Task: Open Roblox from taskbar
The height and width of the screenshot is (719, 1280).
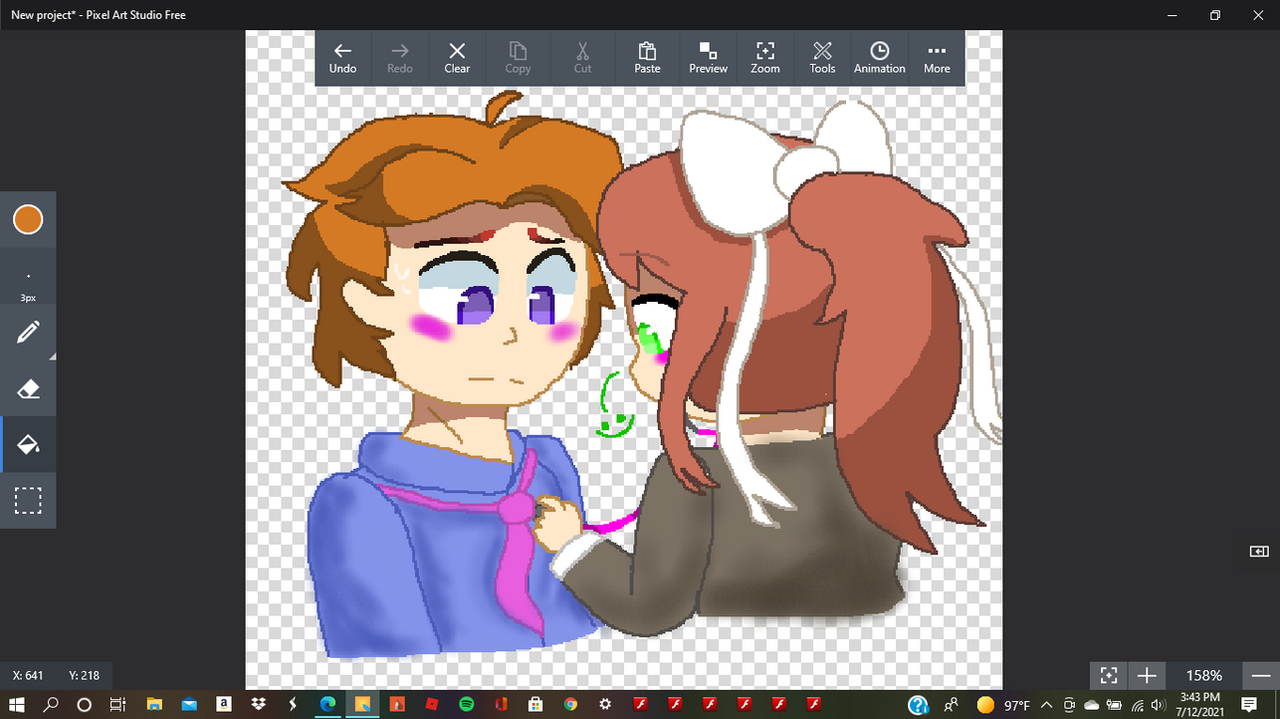Action: pos(432,705)
